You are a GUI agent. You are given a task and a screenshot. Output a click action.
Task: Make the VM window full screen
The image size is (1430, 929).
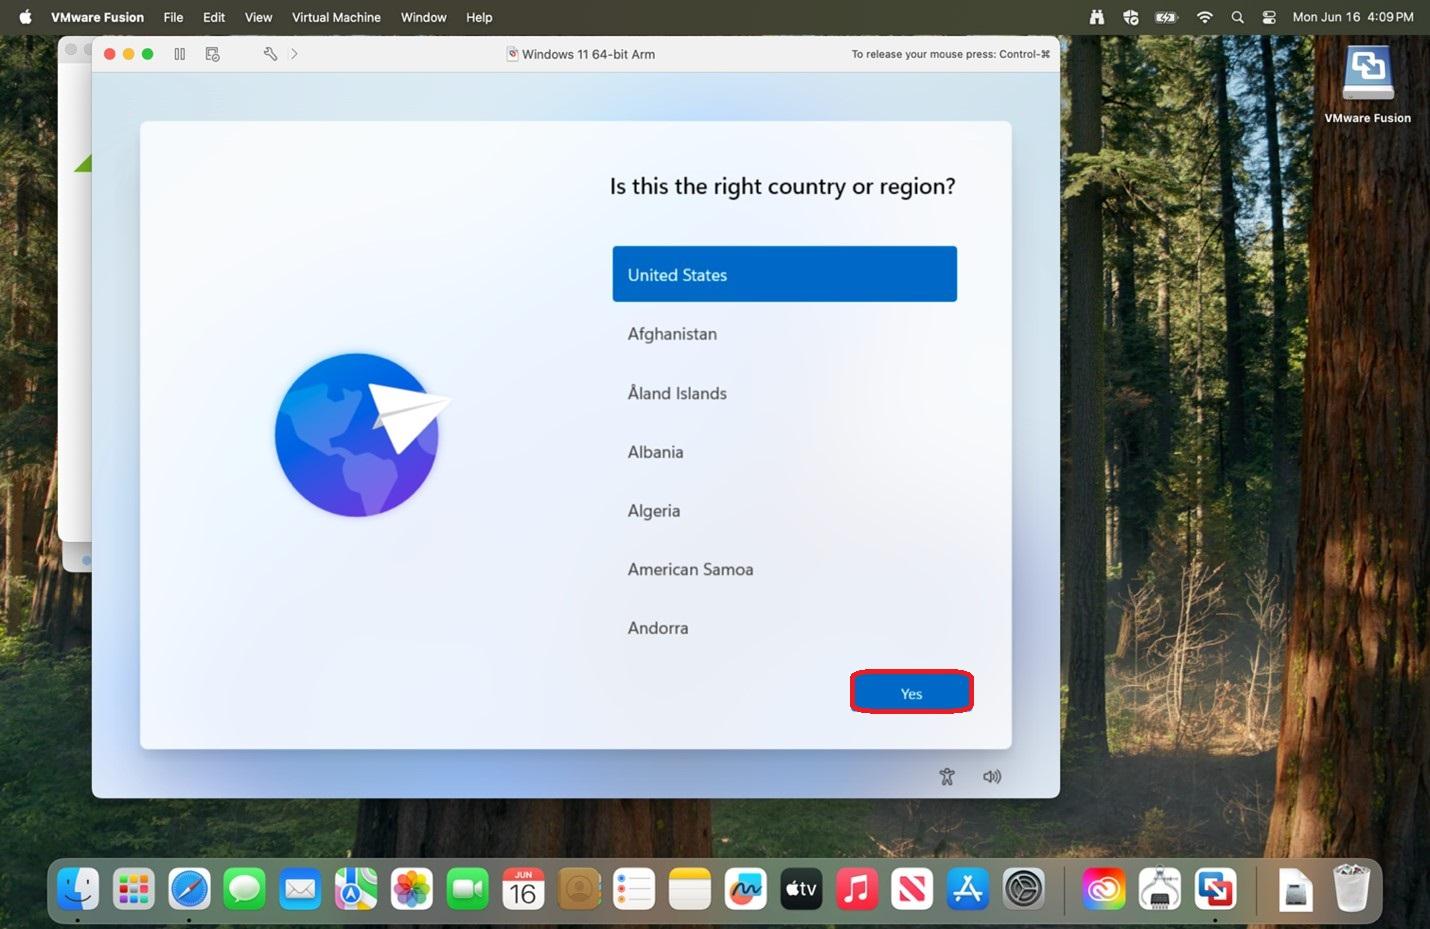coord(148,54)
